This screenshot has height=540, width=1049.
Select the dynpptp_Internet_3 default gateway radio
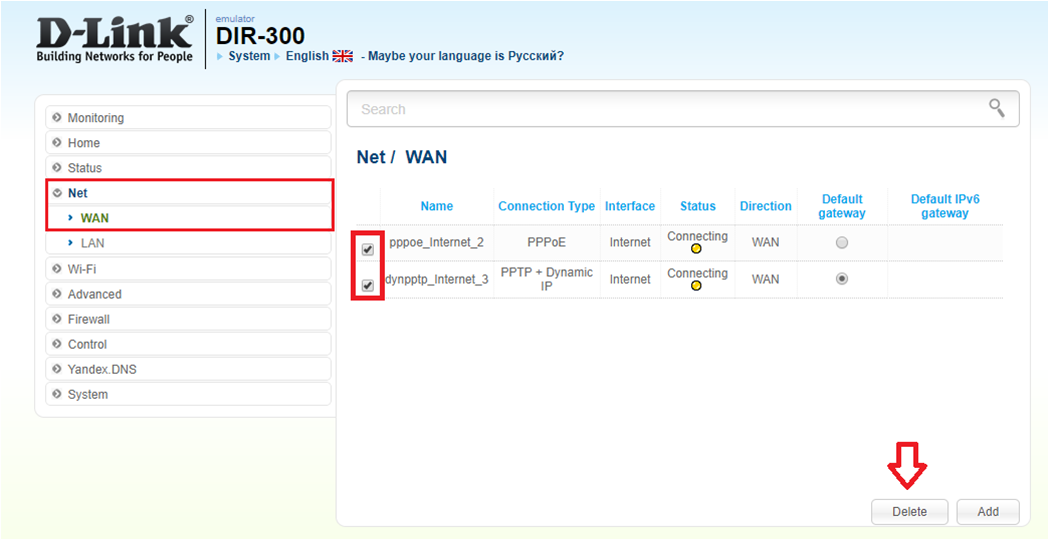point(842,279)
